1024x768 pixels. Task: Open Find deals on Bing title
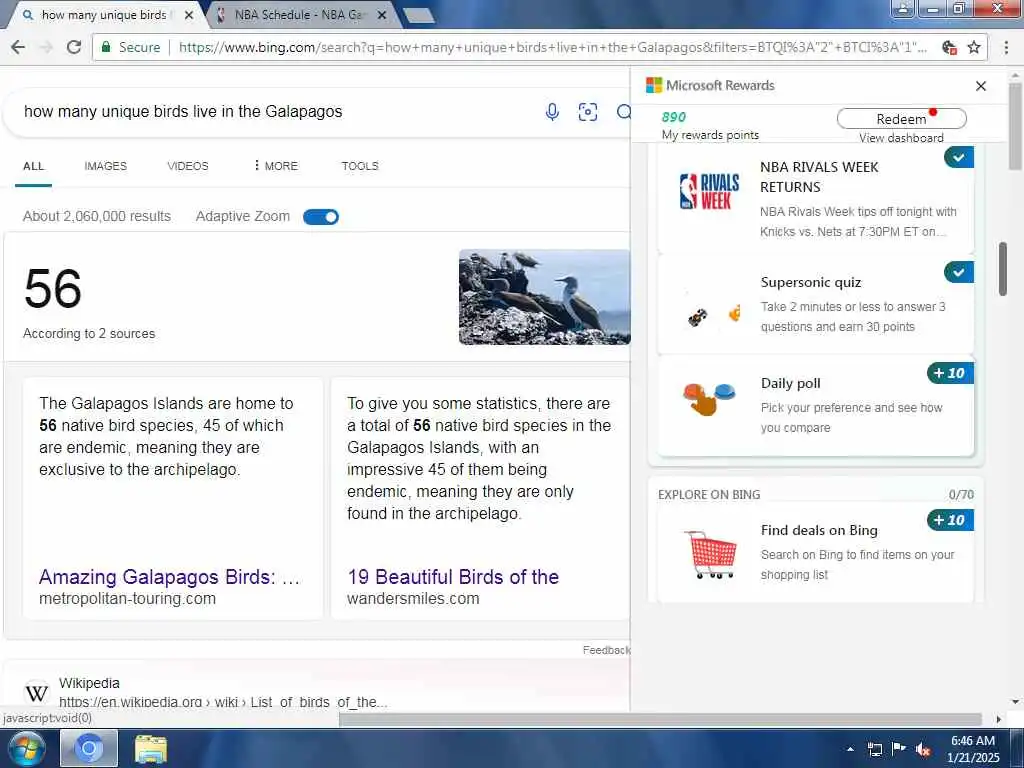tap(819, 530)
